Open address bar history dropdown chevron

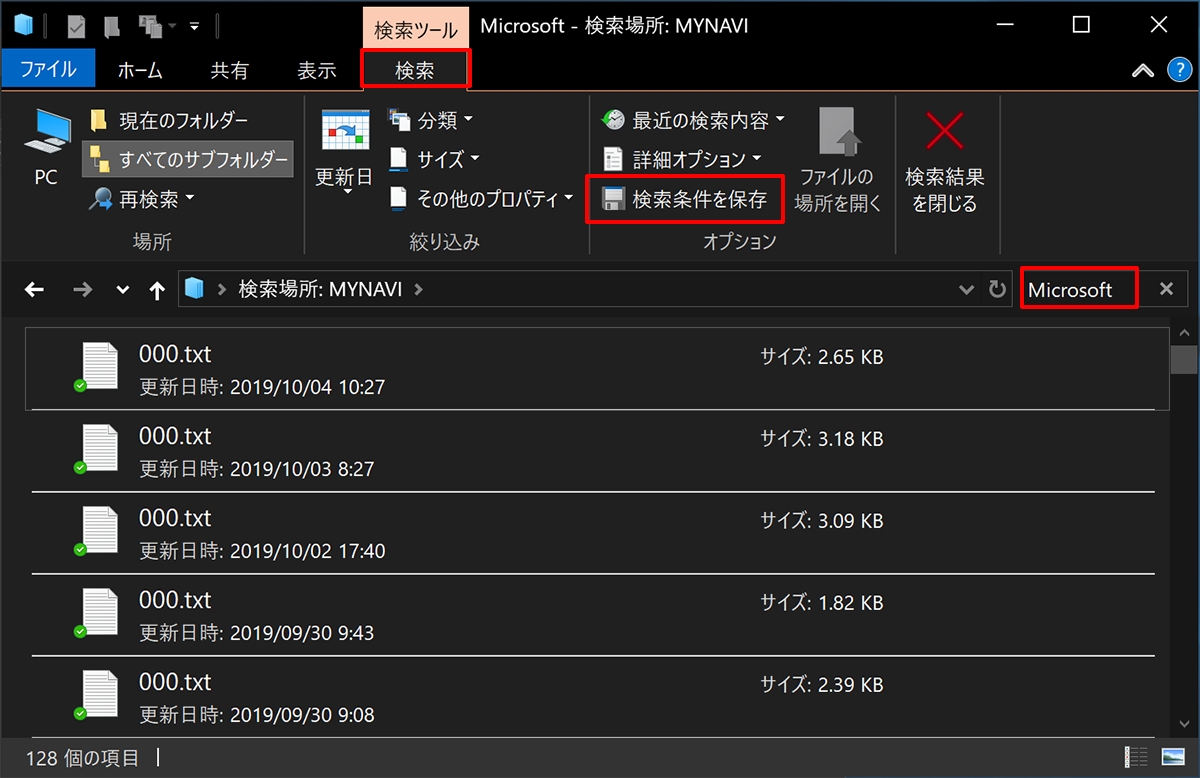[x=966, y=290]
